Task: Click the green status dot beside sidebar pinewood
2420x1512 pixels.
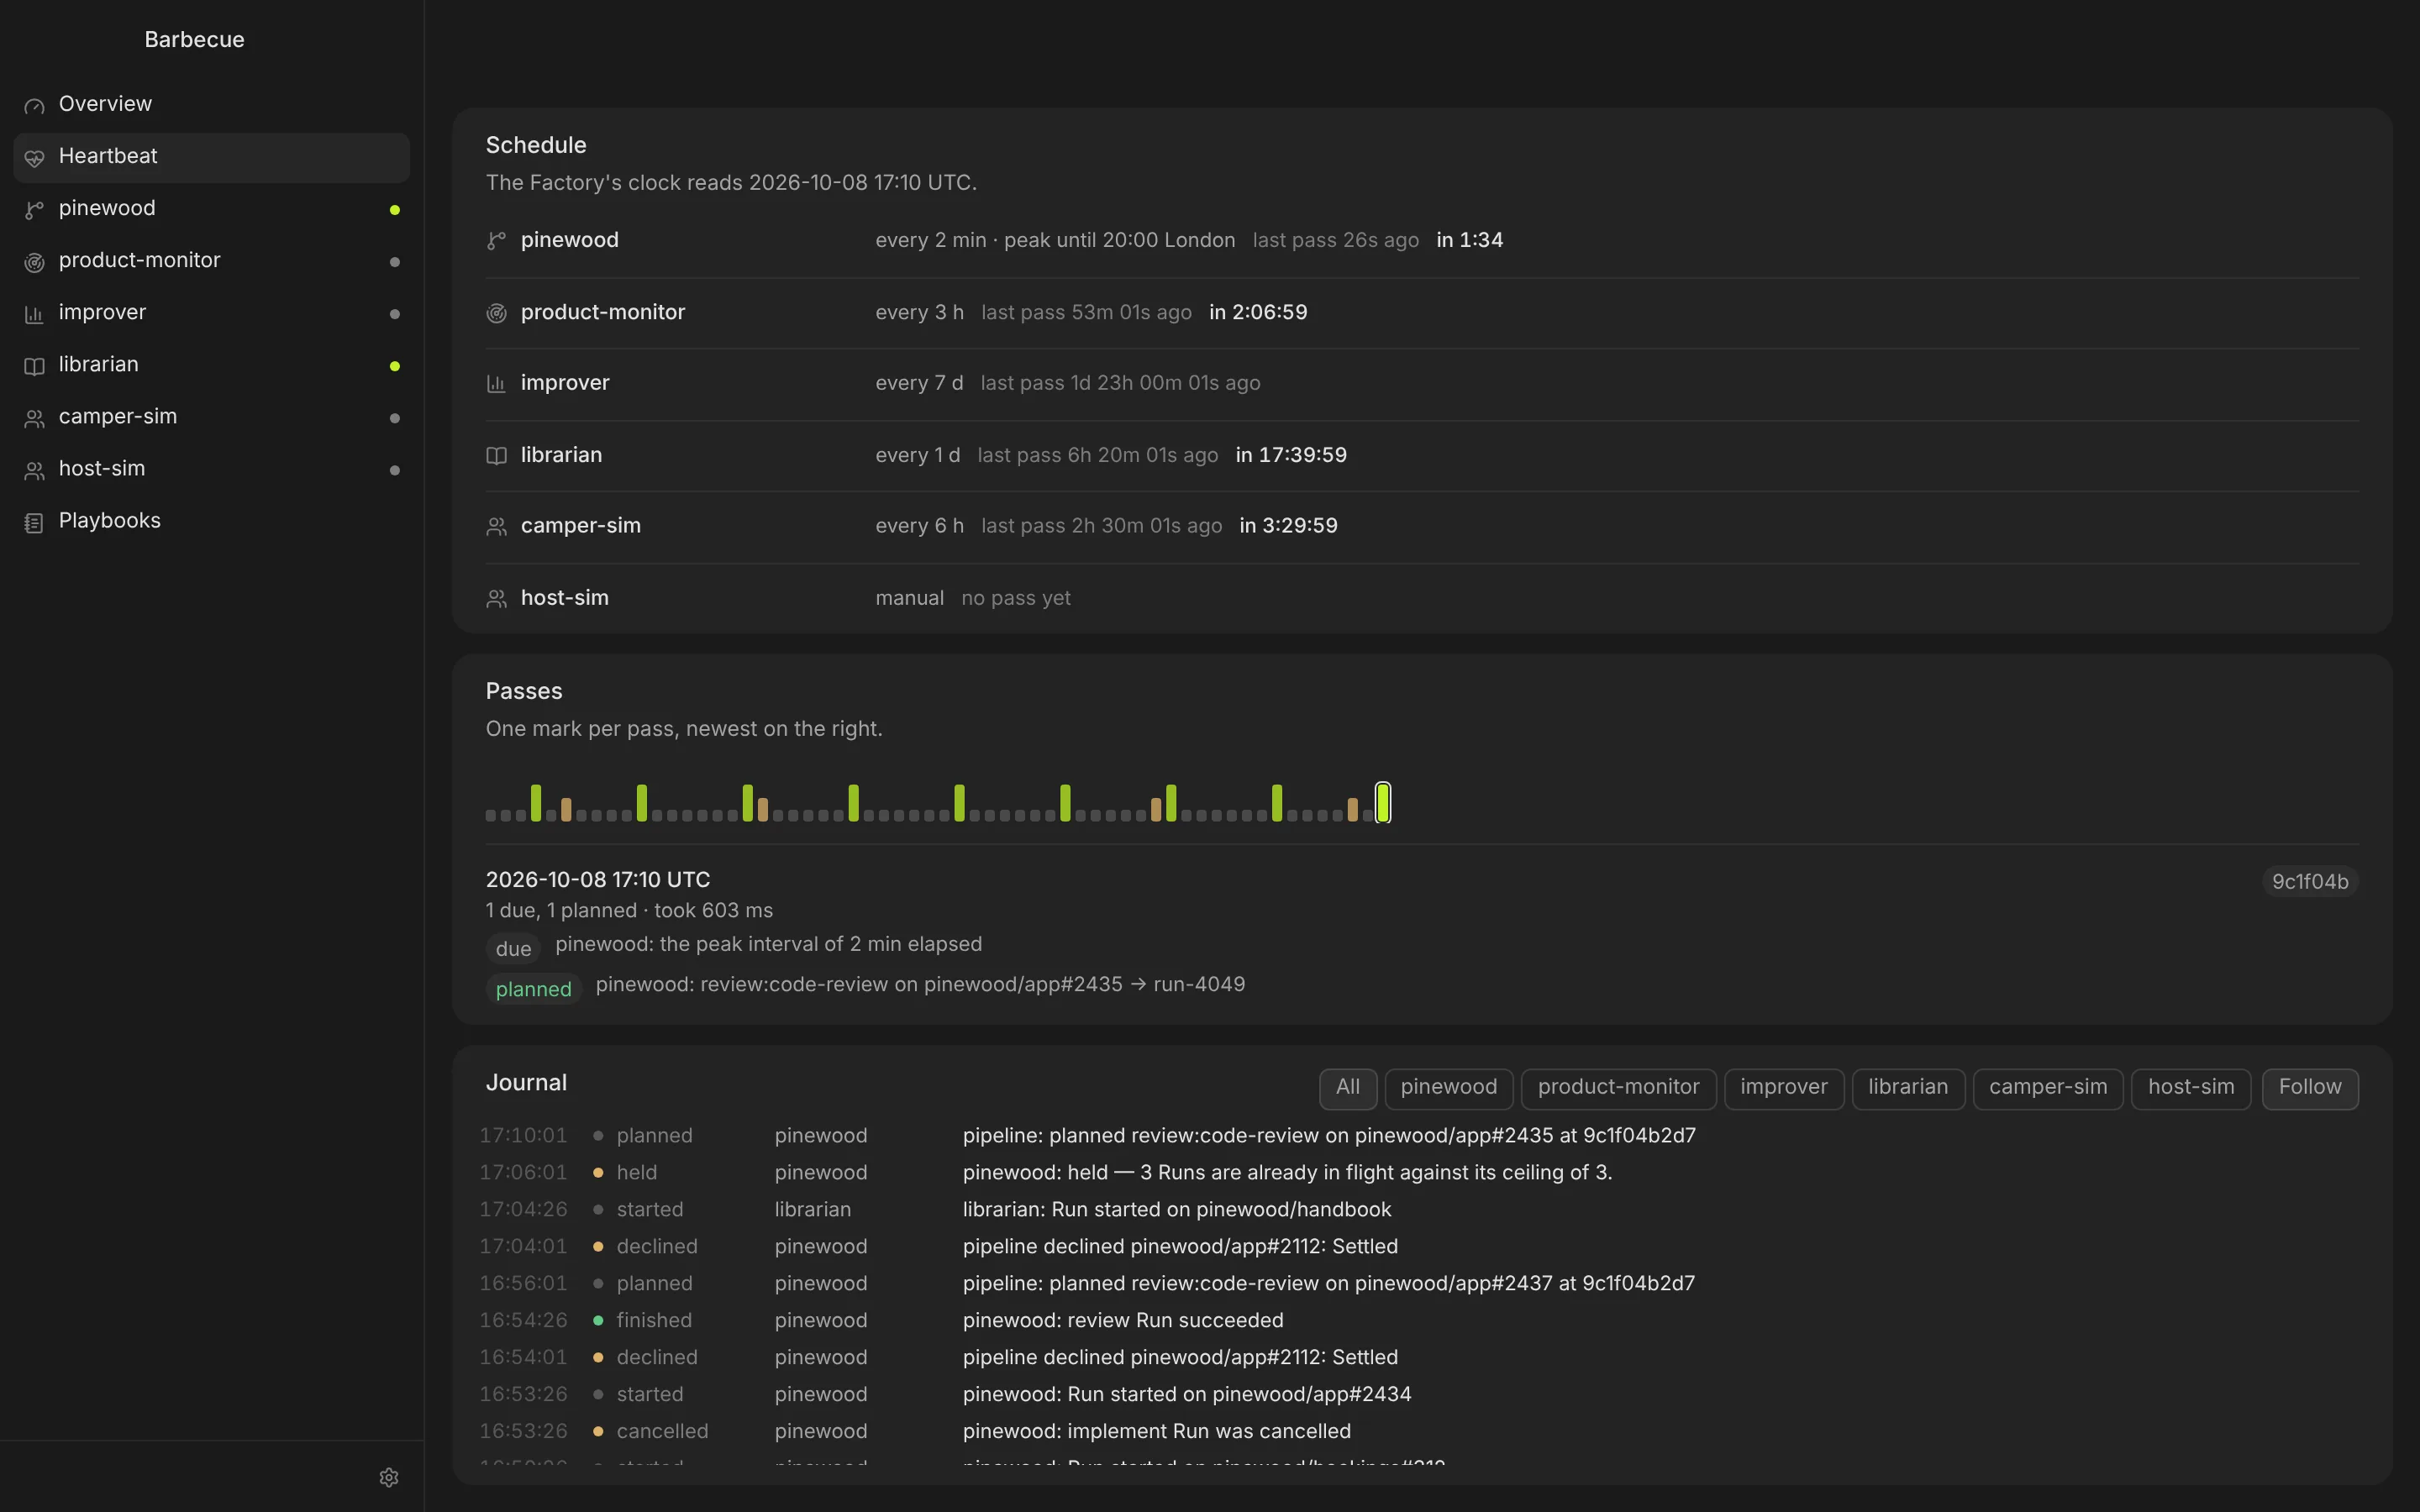Action: coord(394,209)
